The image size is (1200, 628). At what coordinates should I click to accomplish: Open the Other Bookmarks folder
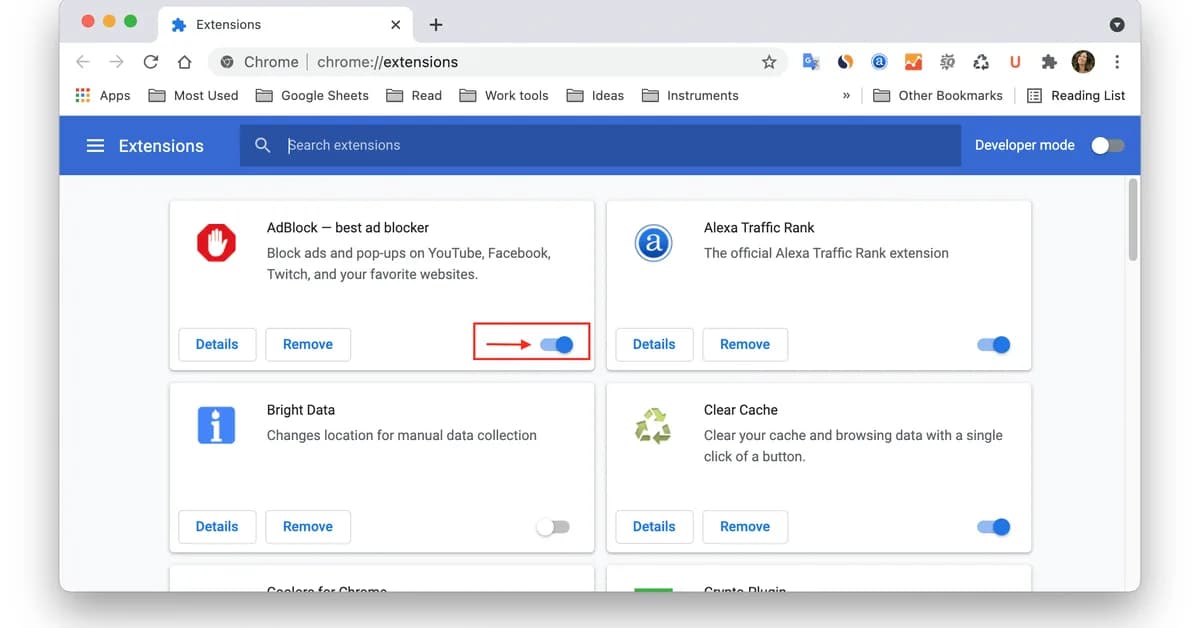point(938,96)
